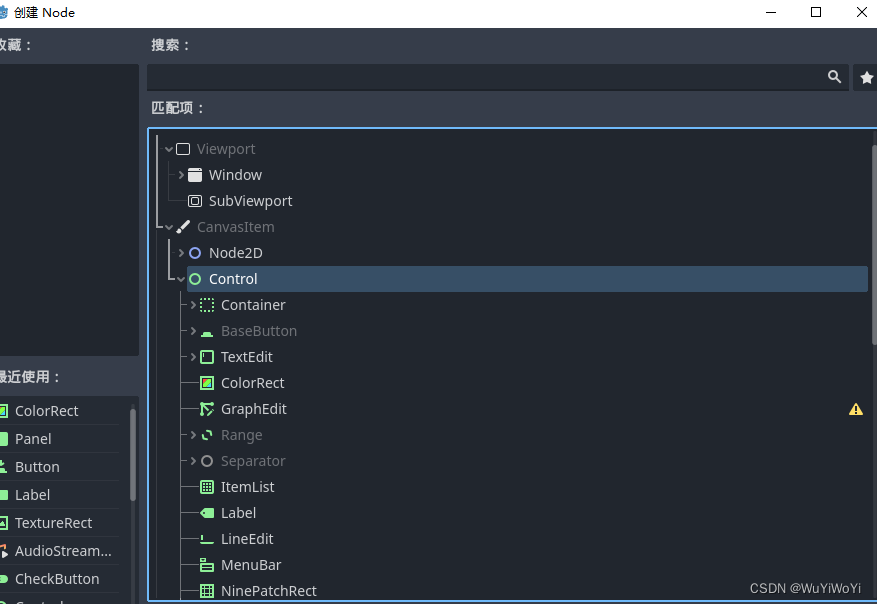The width and height of the screenshot is (877, 604).
Task: Click the CanvasItem brush icon
Action: pyautogui.click(x=183, y=227)
